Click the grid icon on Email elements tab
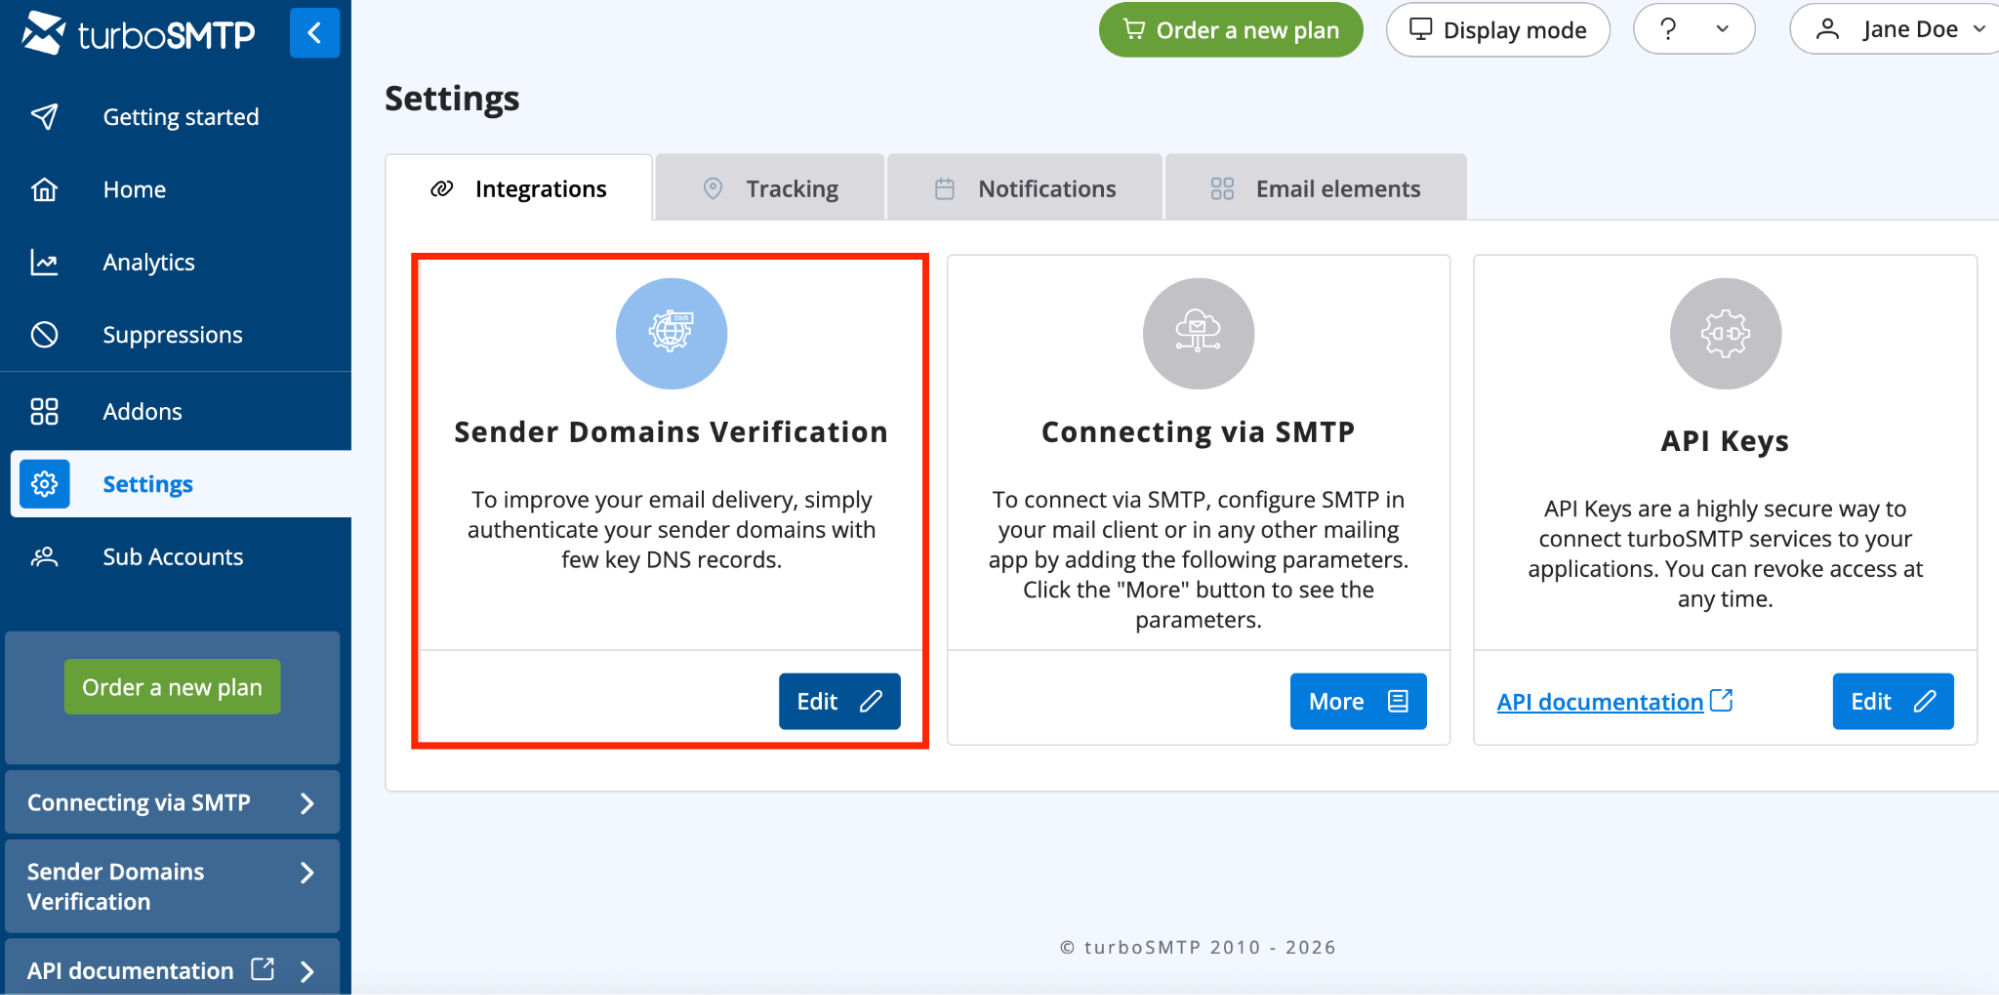Image resolution: width=1999 pixels, height=995 pixels. (1222, 188)
